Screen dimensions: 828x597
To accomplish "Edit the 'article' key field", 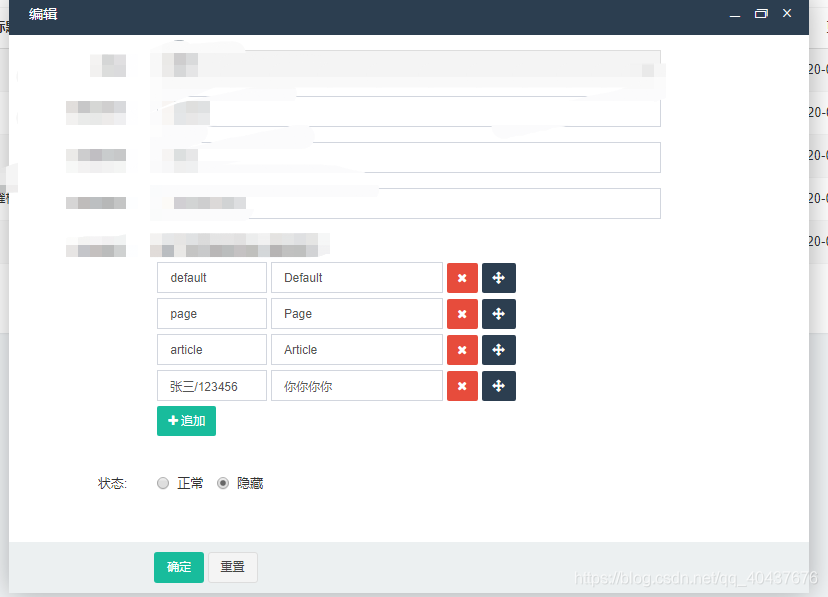I will [x=212, y=349].
